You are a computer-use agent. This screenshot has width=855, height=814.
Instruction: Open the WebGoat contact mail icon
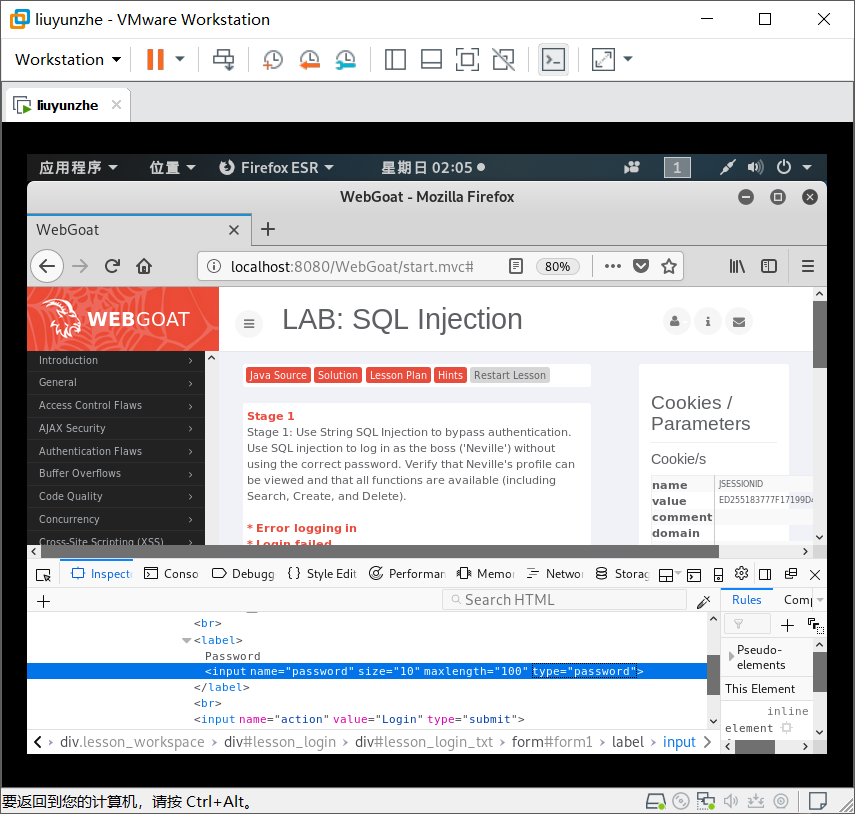pos(739,321)
